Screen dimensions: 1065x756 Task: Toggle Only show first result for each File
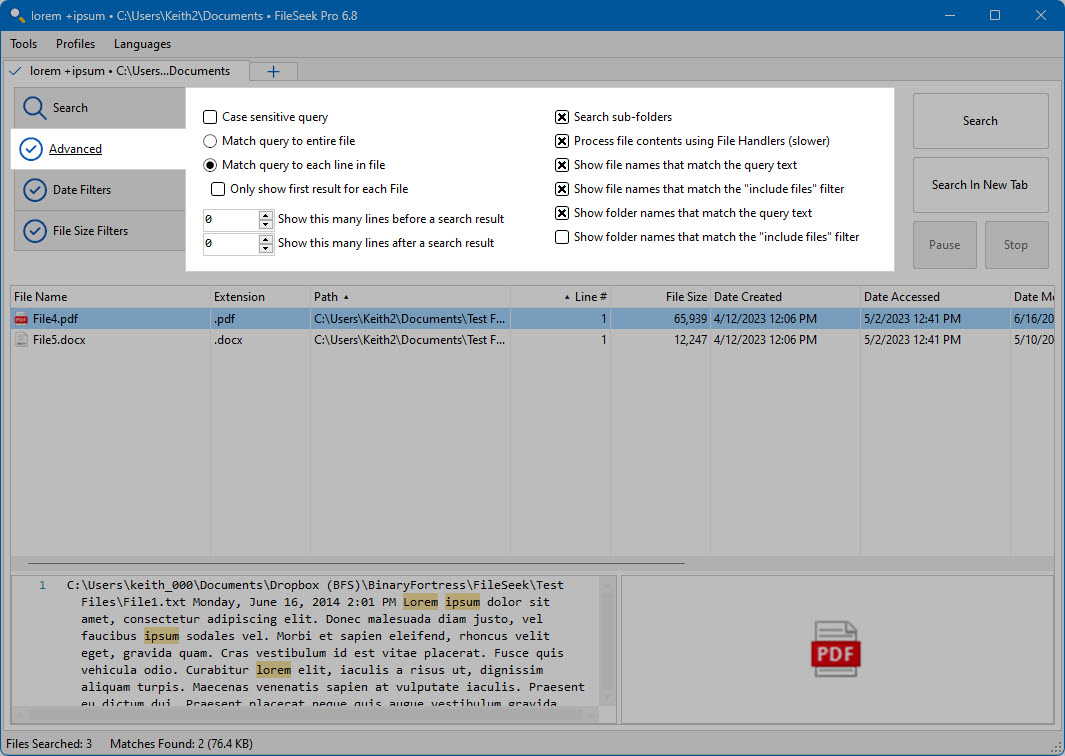point(218,189)
